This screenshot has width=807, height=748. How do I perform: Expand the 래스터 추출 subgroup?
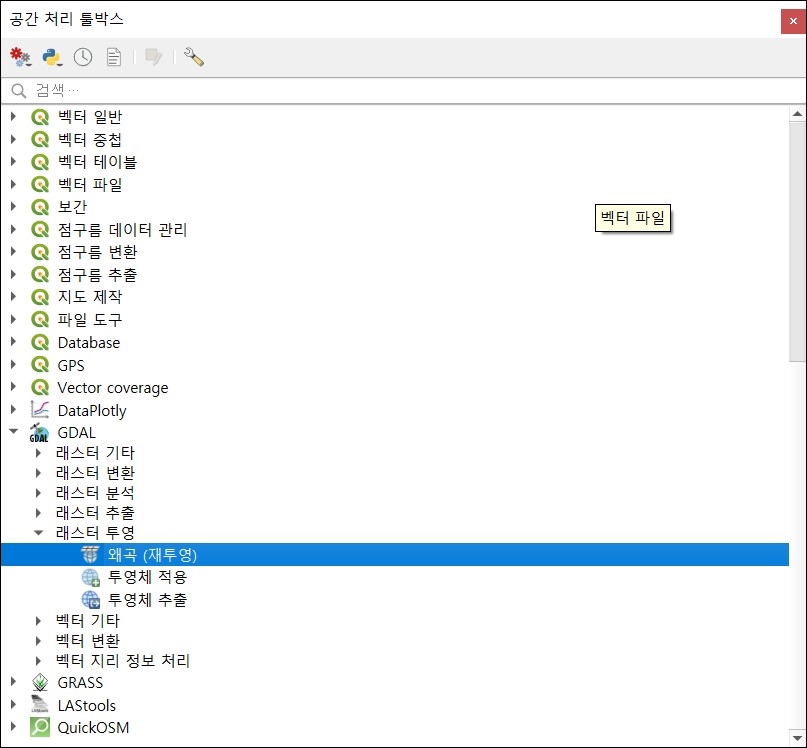[x=39, y=513]
